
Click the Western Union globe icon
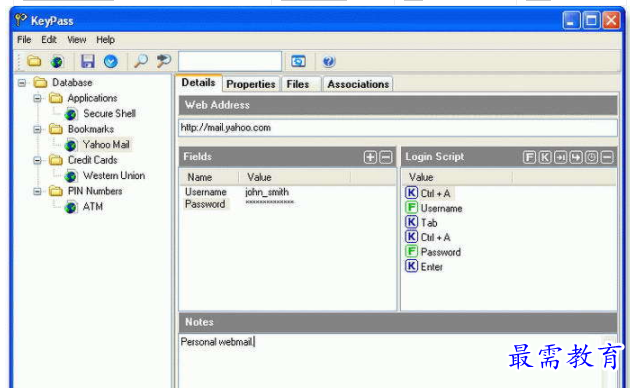coord(71,176)
